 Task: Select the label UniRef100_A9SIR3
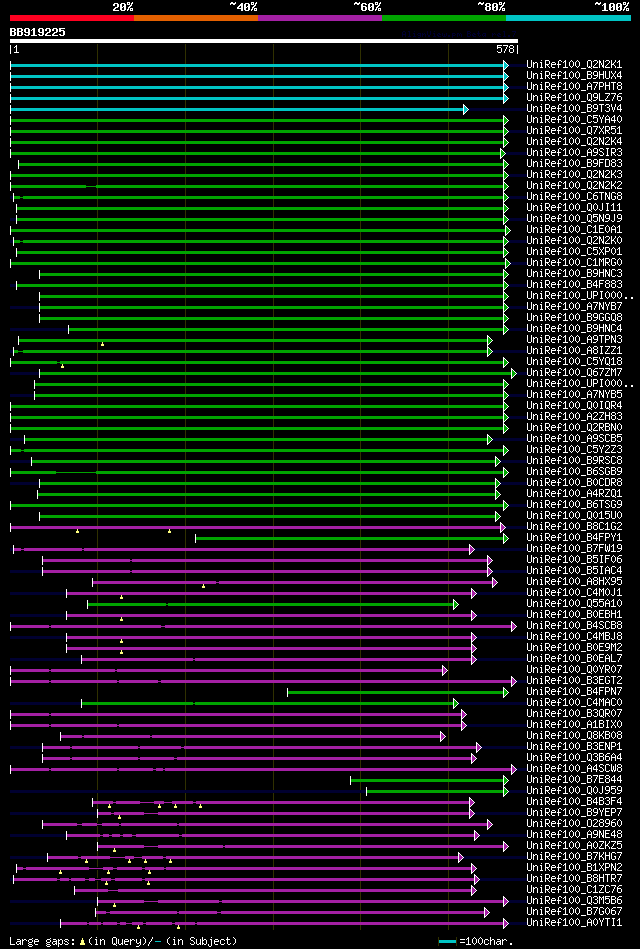[574, 153]
